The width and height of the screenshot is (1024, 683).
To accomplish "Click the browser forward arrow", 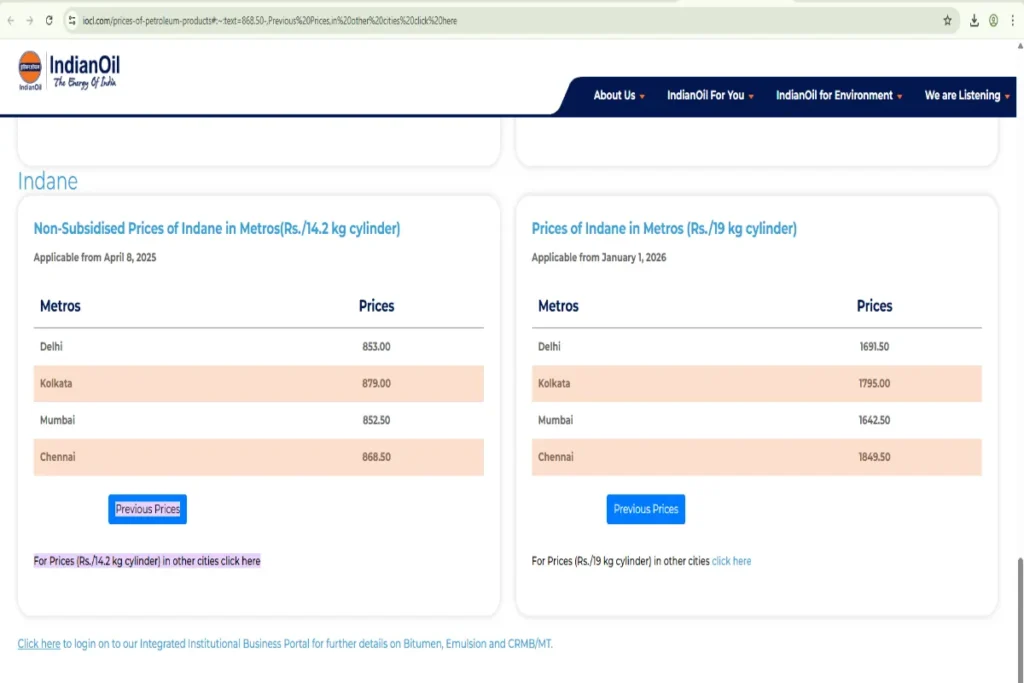I will [x=30, y=20].
